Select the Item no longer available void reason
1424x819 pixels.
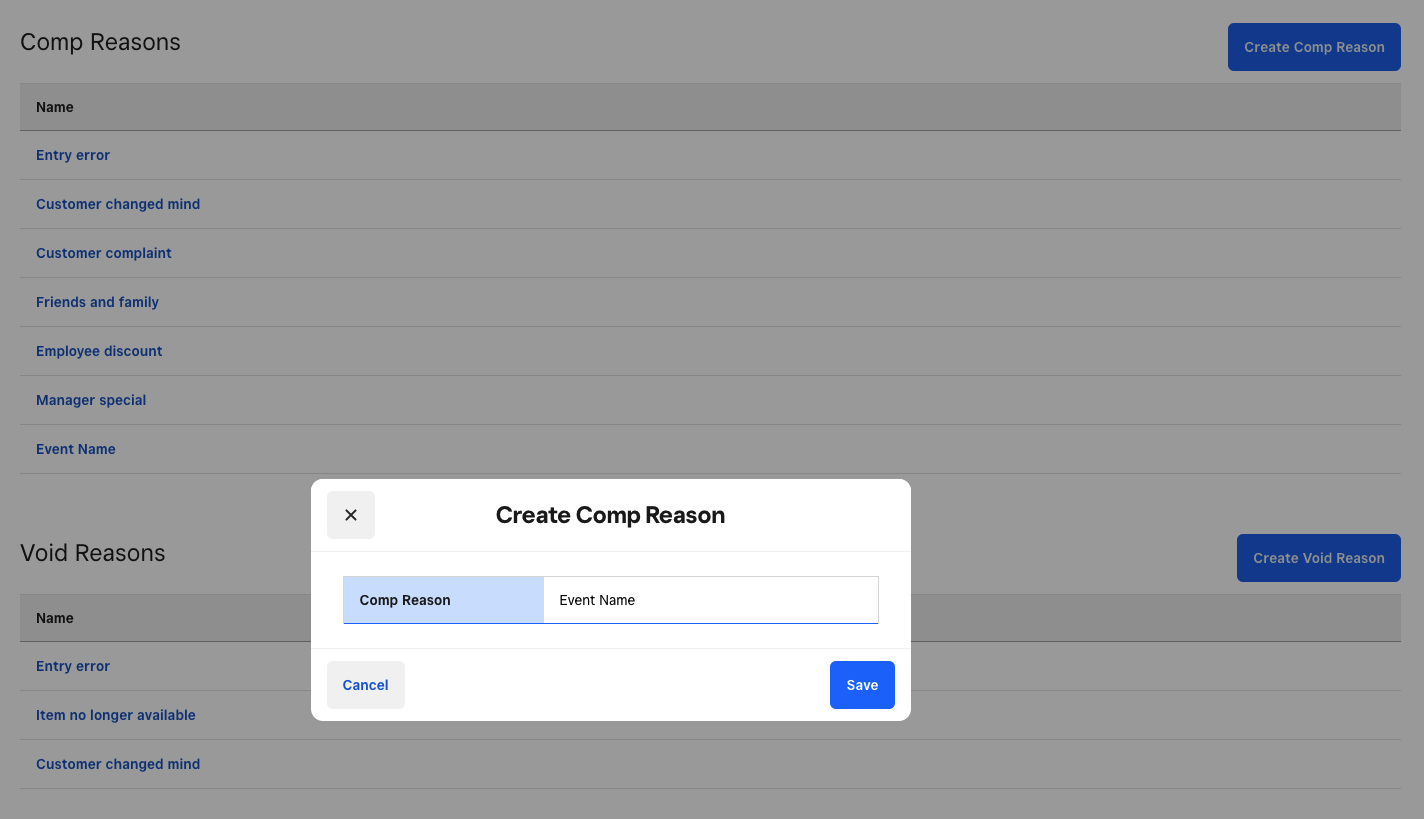[115, 715]
